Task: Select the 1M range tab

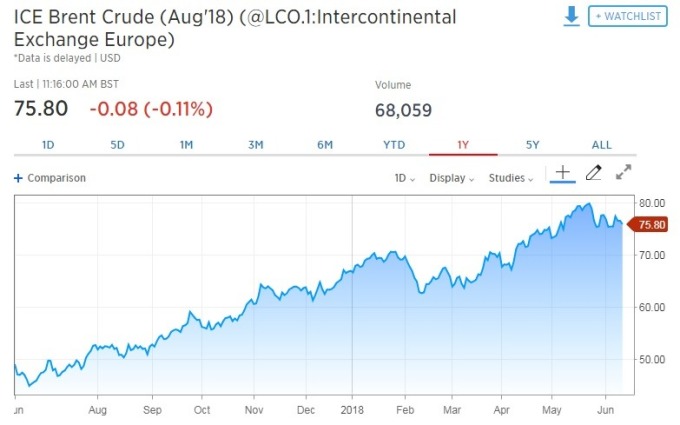Action: [x=186, y=145]
